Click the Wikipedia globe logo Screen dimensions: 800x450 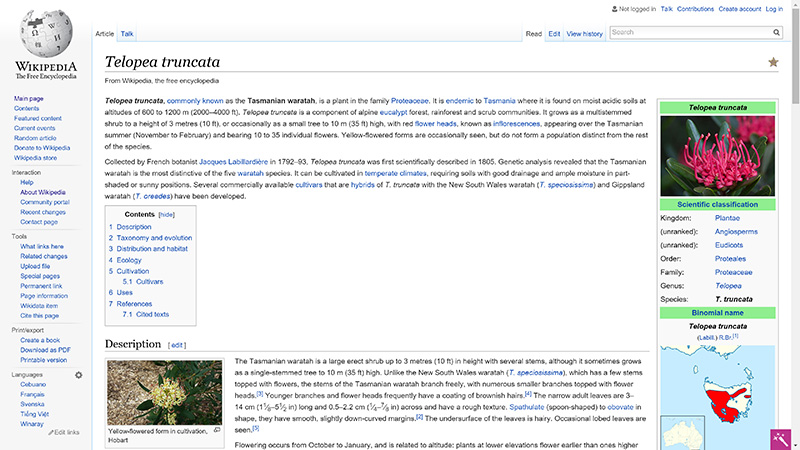(46, 34)
